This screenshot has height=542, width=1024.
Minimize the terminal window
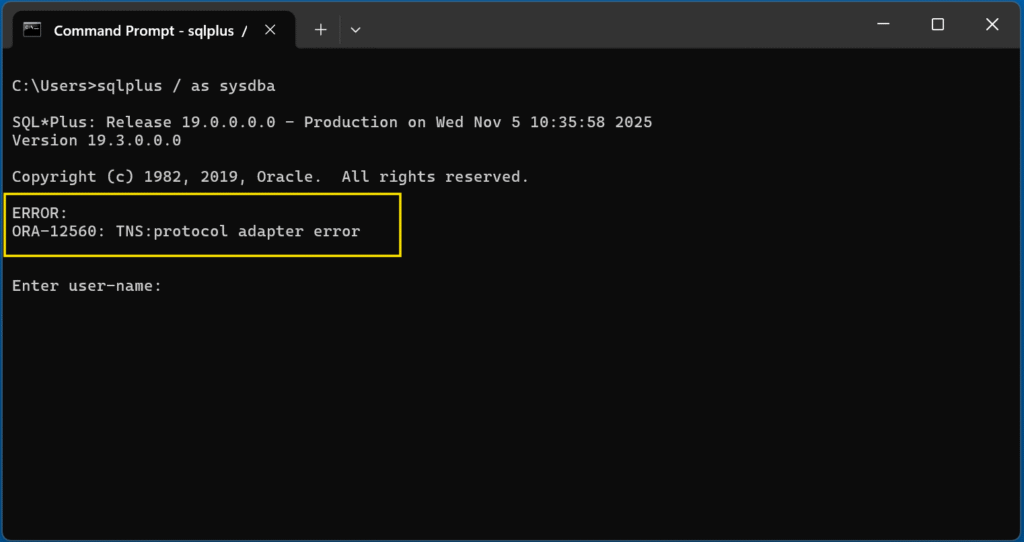[x=882, y=25]
